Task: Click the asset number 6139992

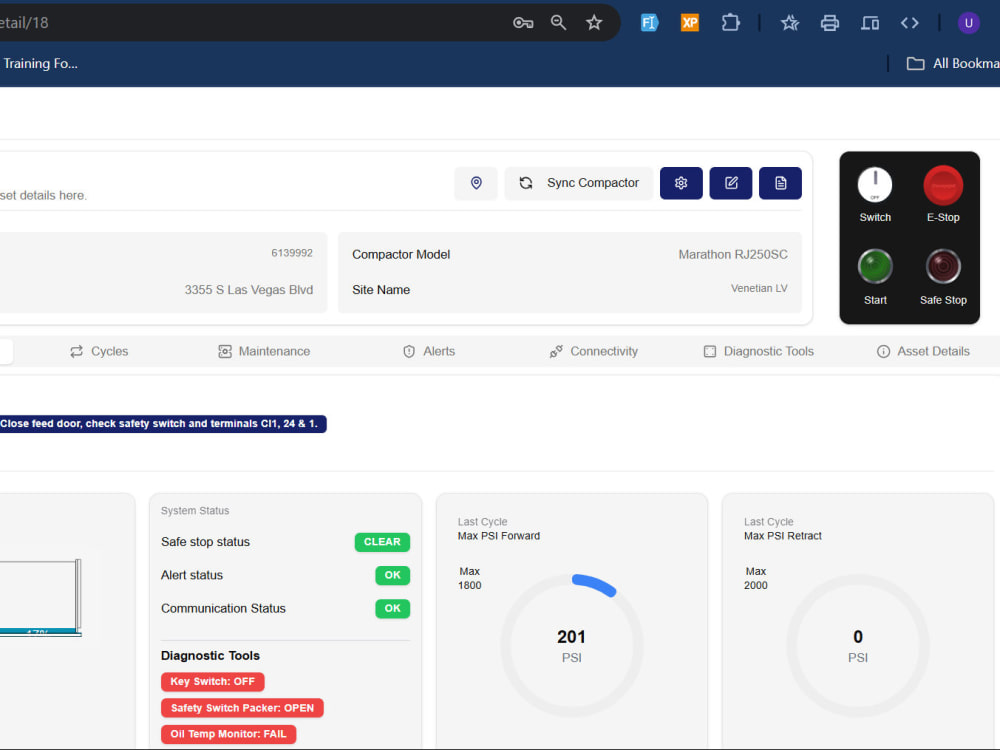Action: (292, 253)
